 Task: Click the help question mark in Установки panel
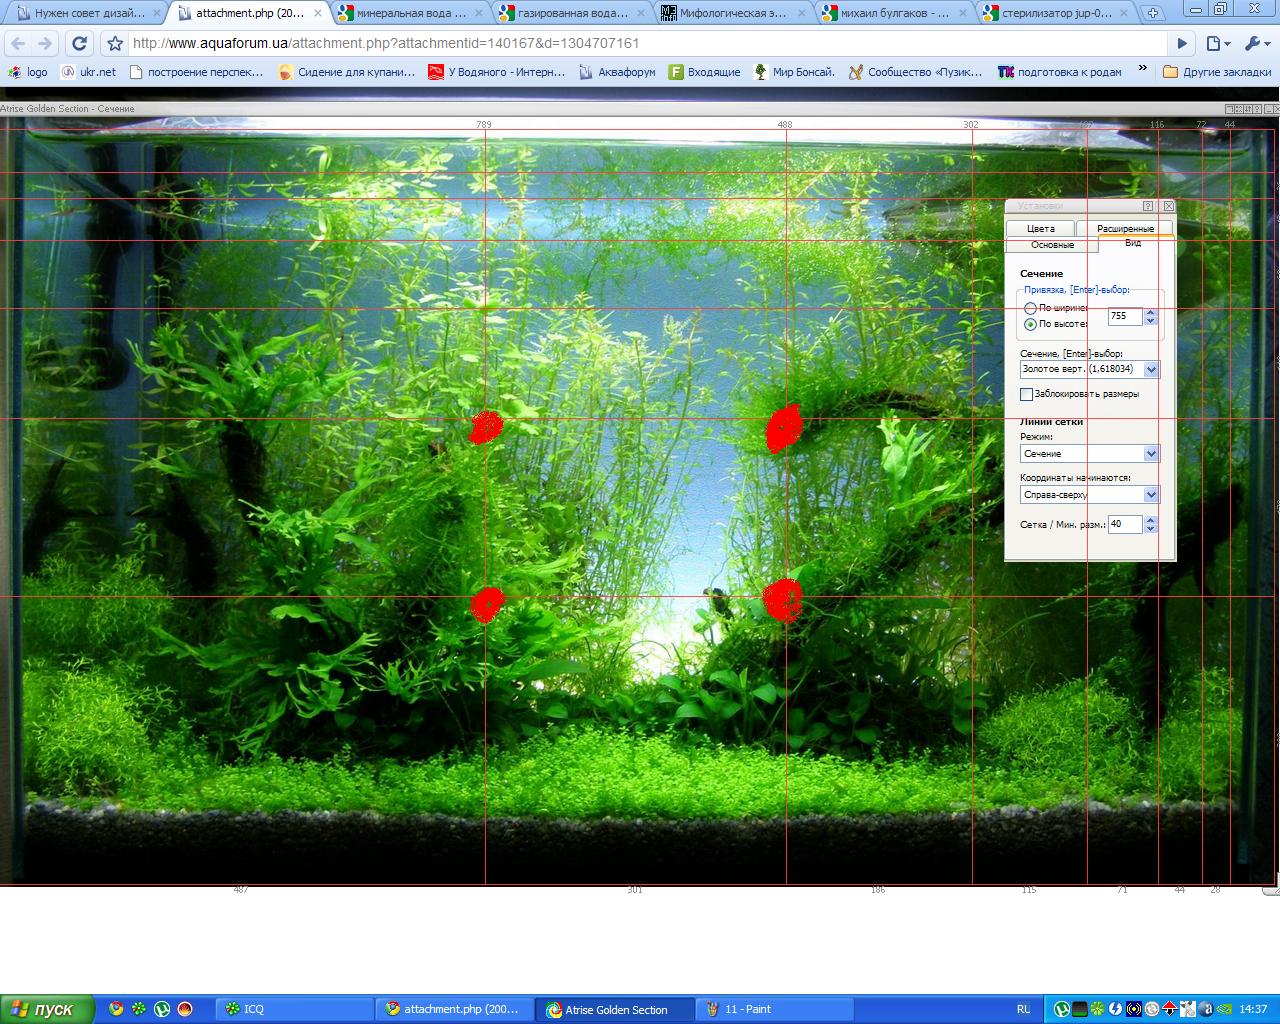tap(1148, 206)
